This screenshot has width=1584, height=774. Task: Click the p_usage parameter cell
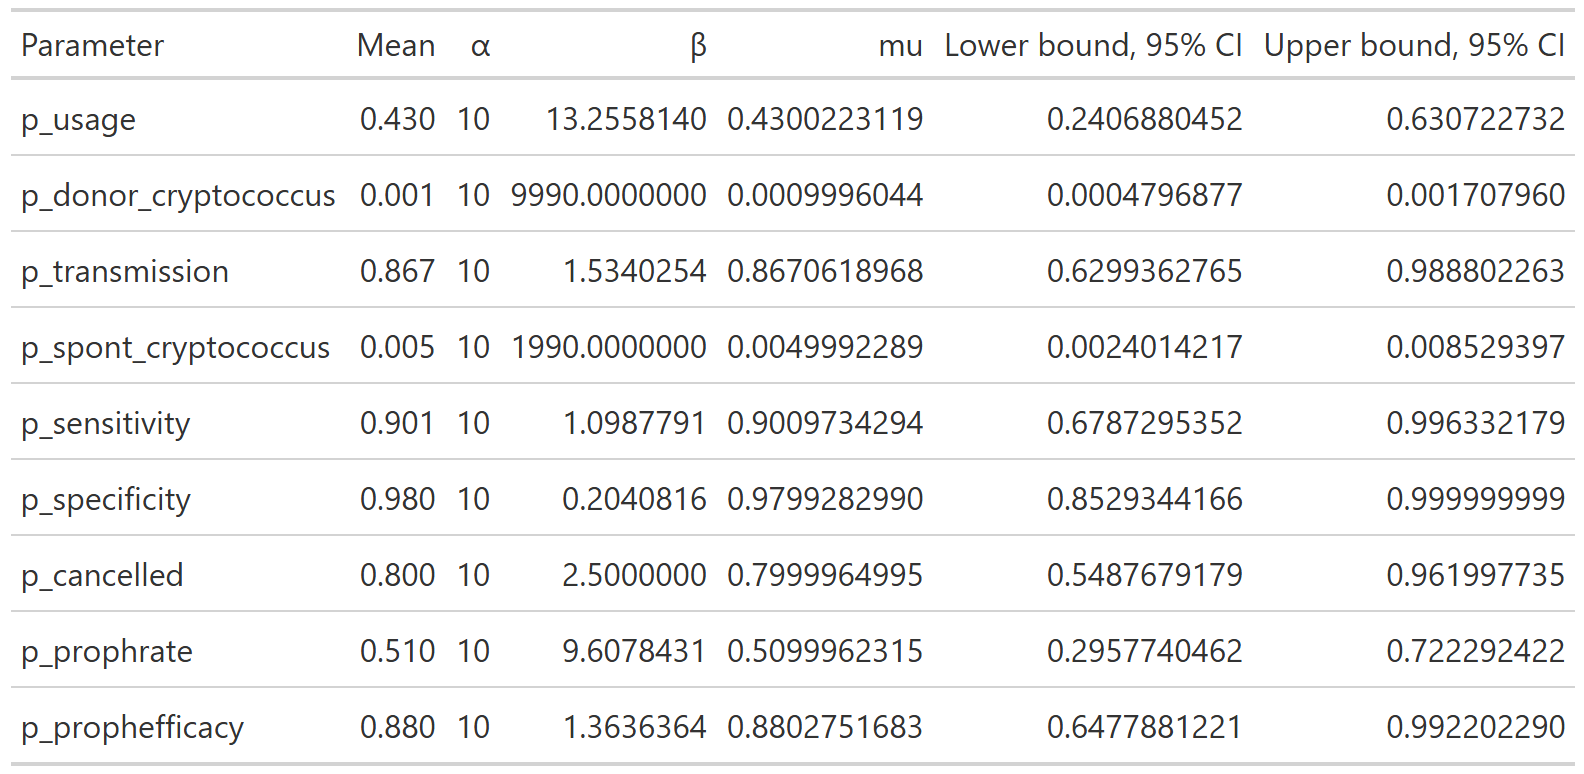[78, 120]
